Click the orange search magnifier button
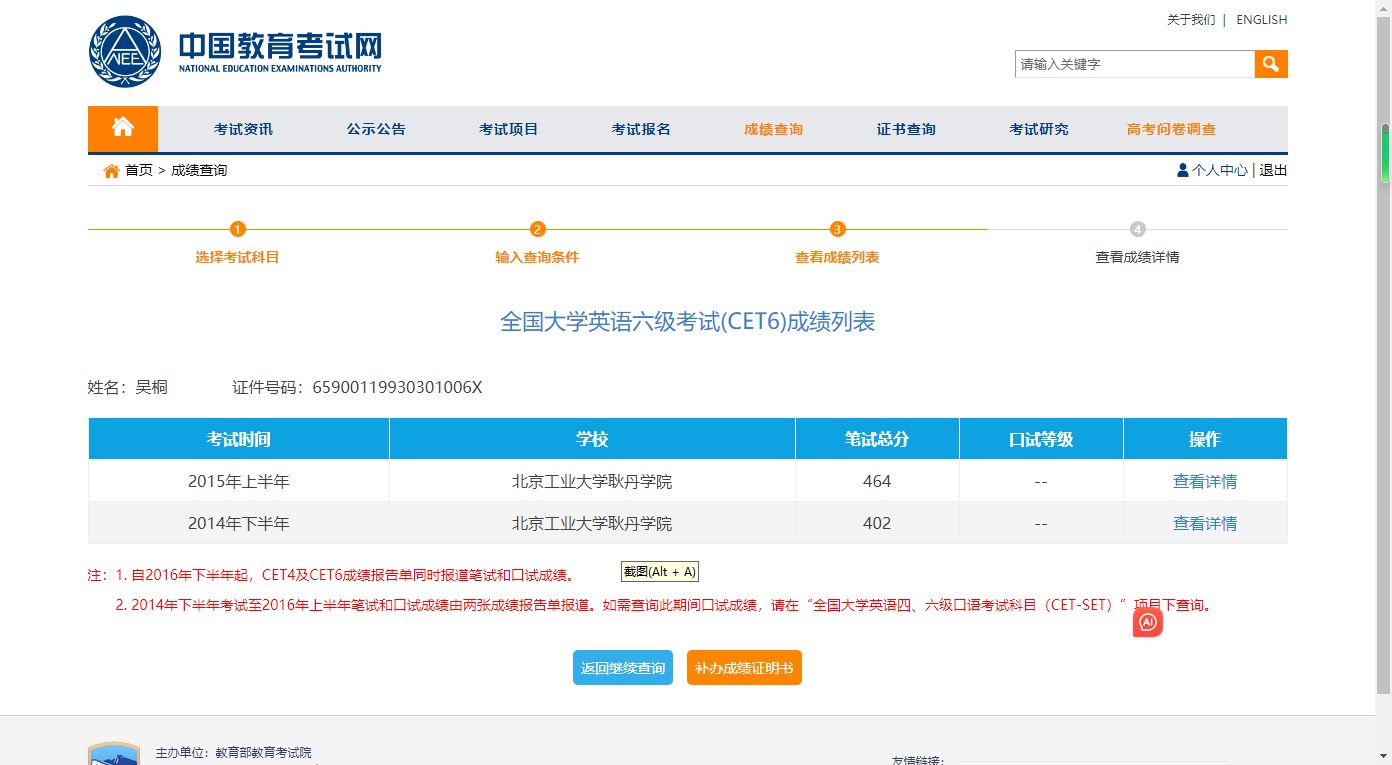 [1271, 64]
